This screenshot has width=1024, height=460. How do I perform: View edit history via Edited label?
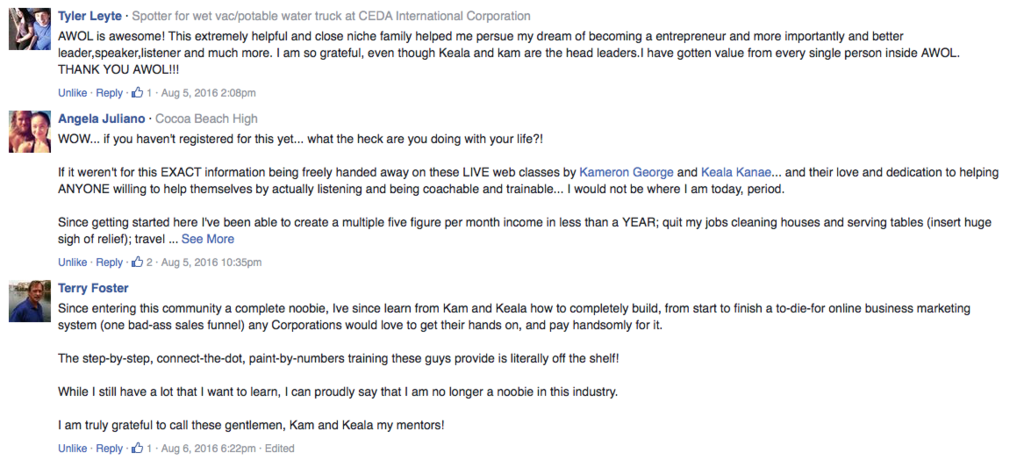click(x=280, y=448)
